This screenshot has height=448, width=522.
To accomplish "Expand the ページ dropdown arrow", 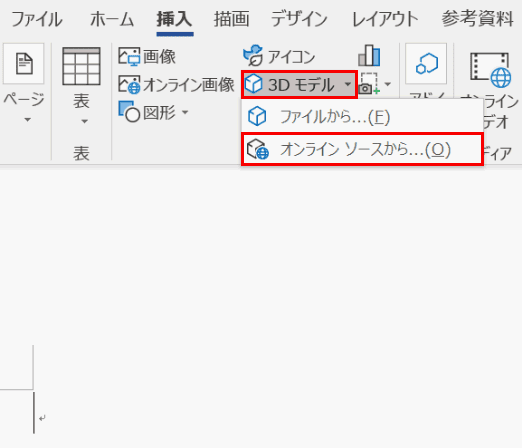I will [27, 120].
